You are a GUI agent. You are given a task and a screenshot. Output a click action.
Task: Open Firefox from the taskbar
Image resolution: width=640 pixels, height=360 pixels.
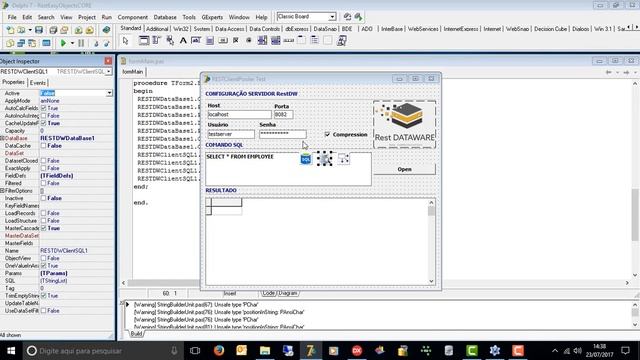click(219, 351)
